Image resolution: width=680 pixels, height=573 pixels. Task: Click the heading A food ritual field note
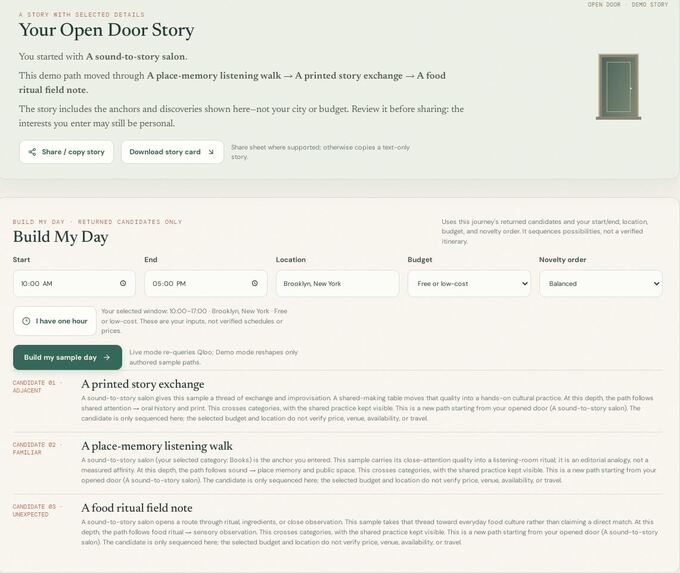tap(137, 508)
